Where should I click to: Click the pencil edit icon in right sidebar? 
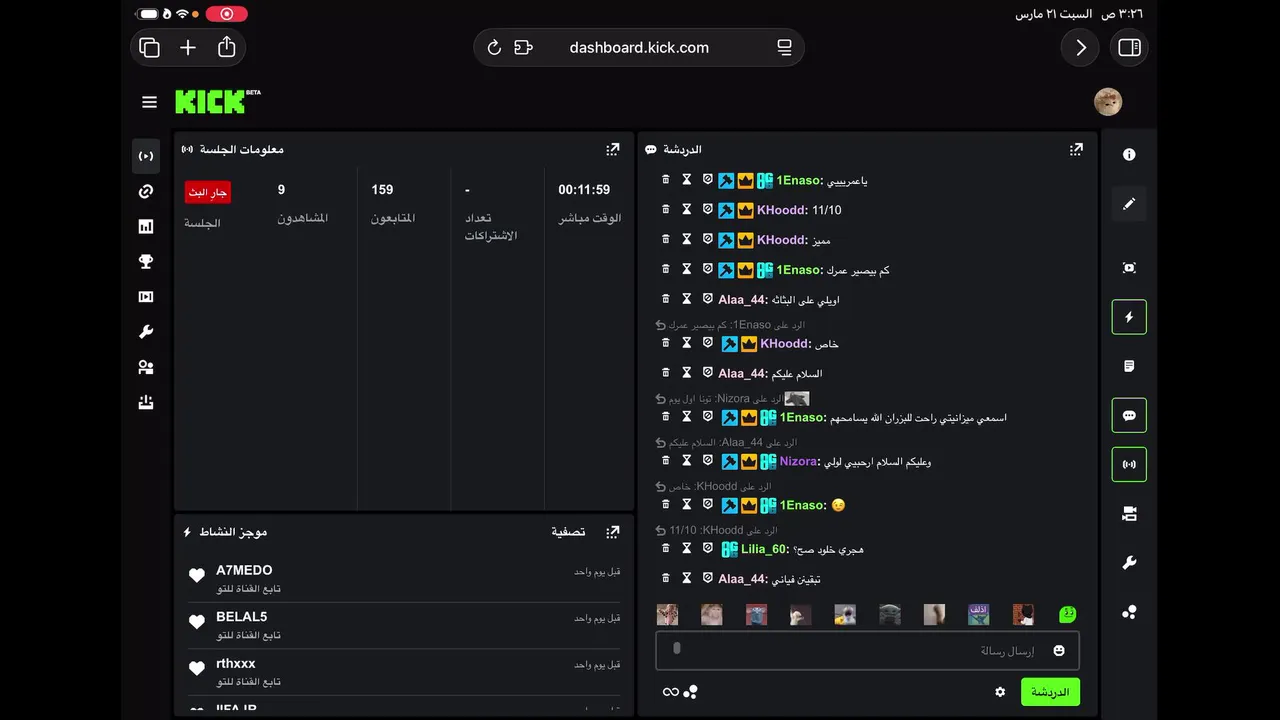pos(1129,204)
